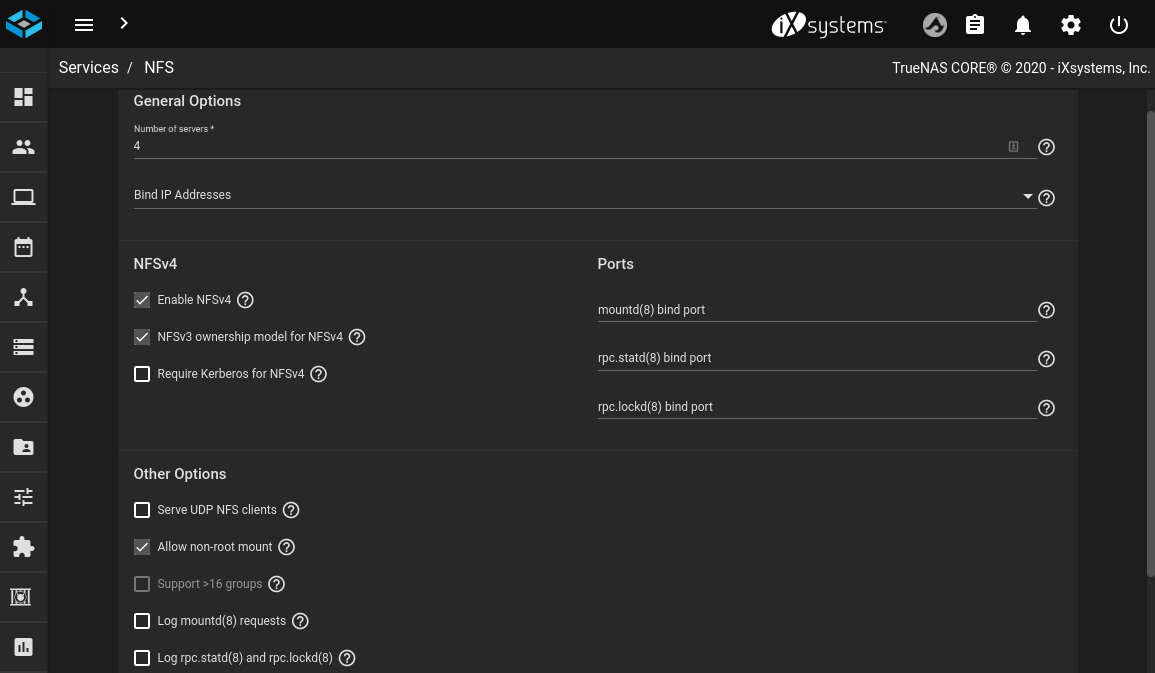Open the Dashboard sidebar icon
1155x673 pixels.
coord(23,97)
